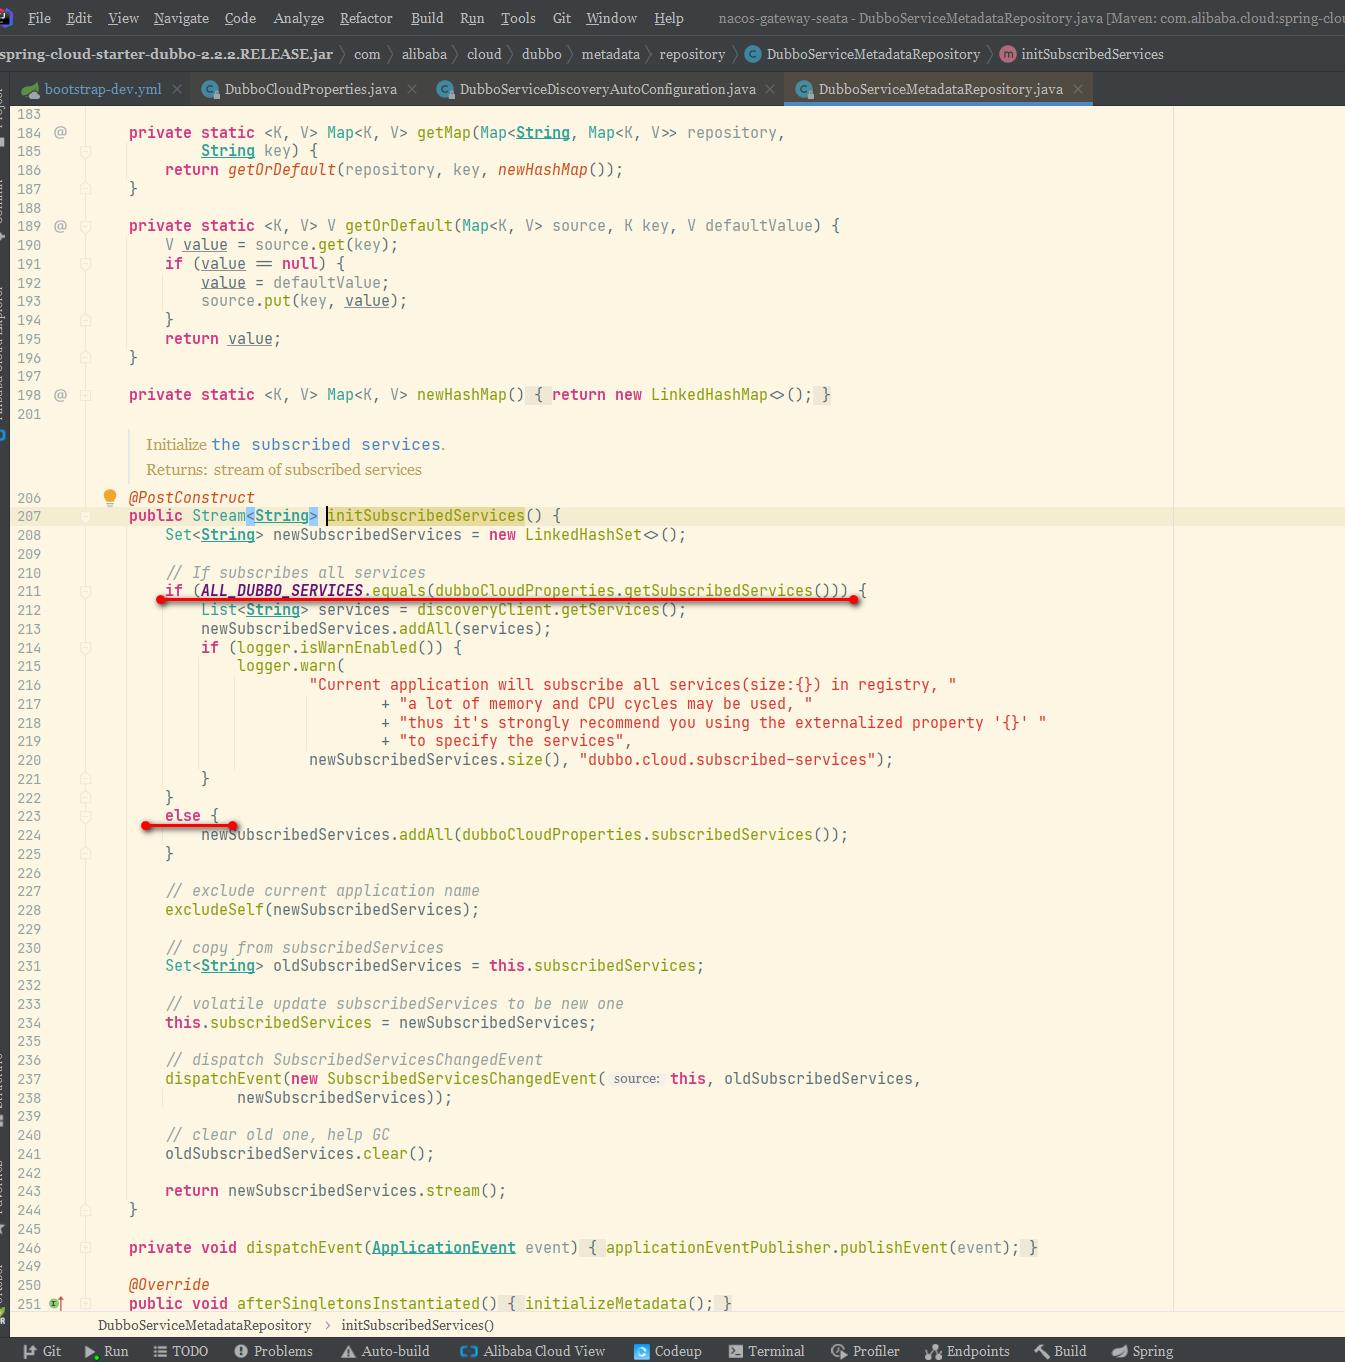Open the Codeup tool window
Viewport: 1345px width, 1362px height.
tap(668, 1351)
